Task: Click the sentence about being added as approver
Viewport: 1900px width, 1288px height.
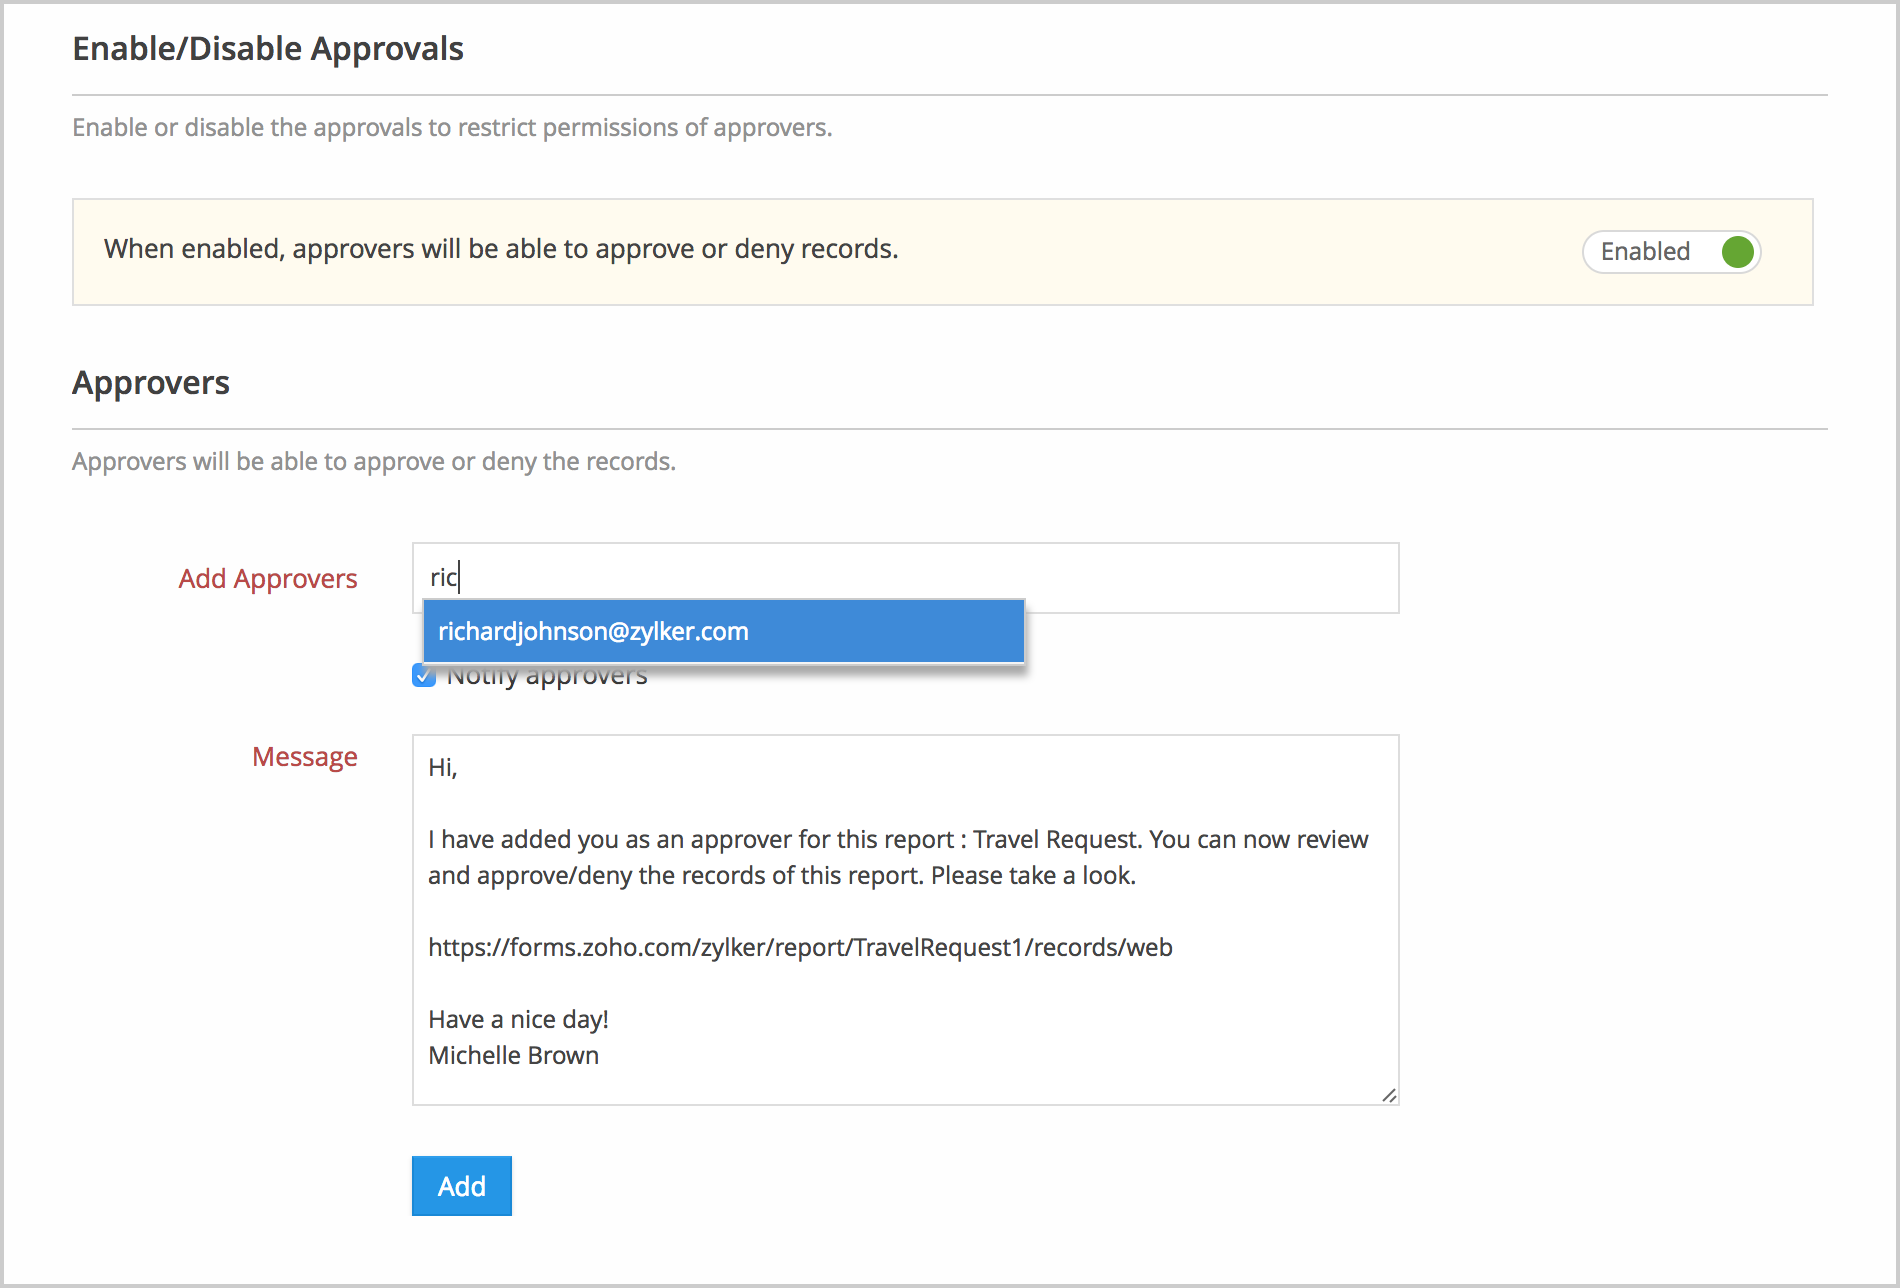Action: [897, 840]
